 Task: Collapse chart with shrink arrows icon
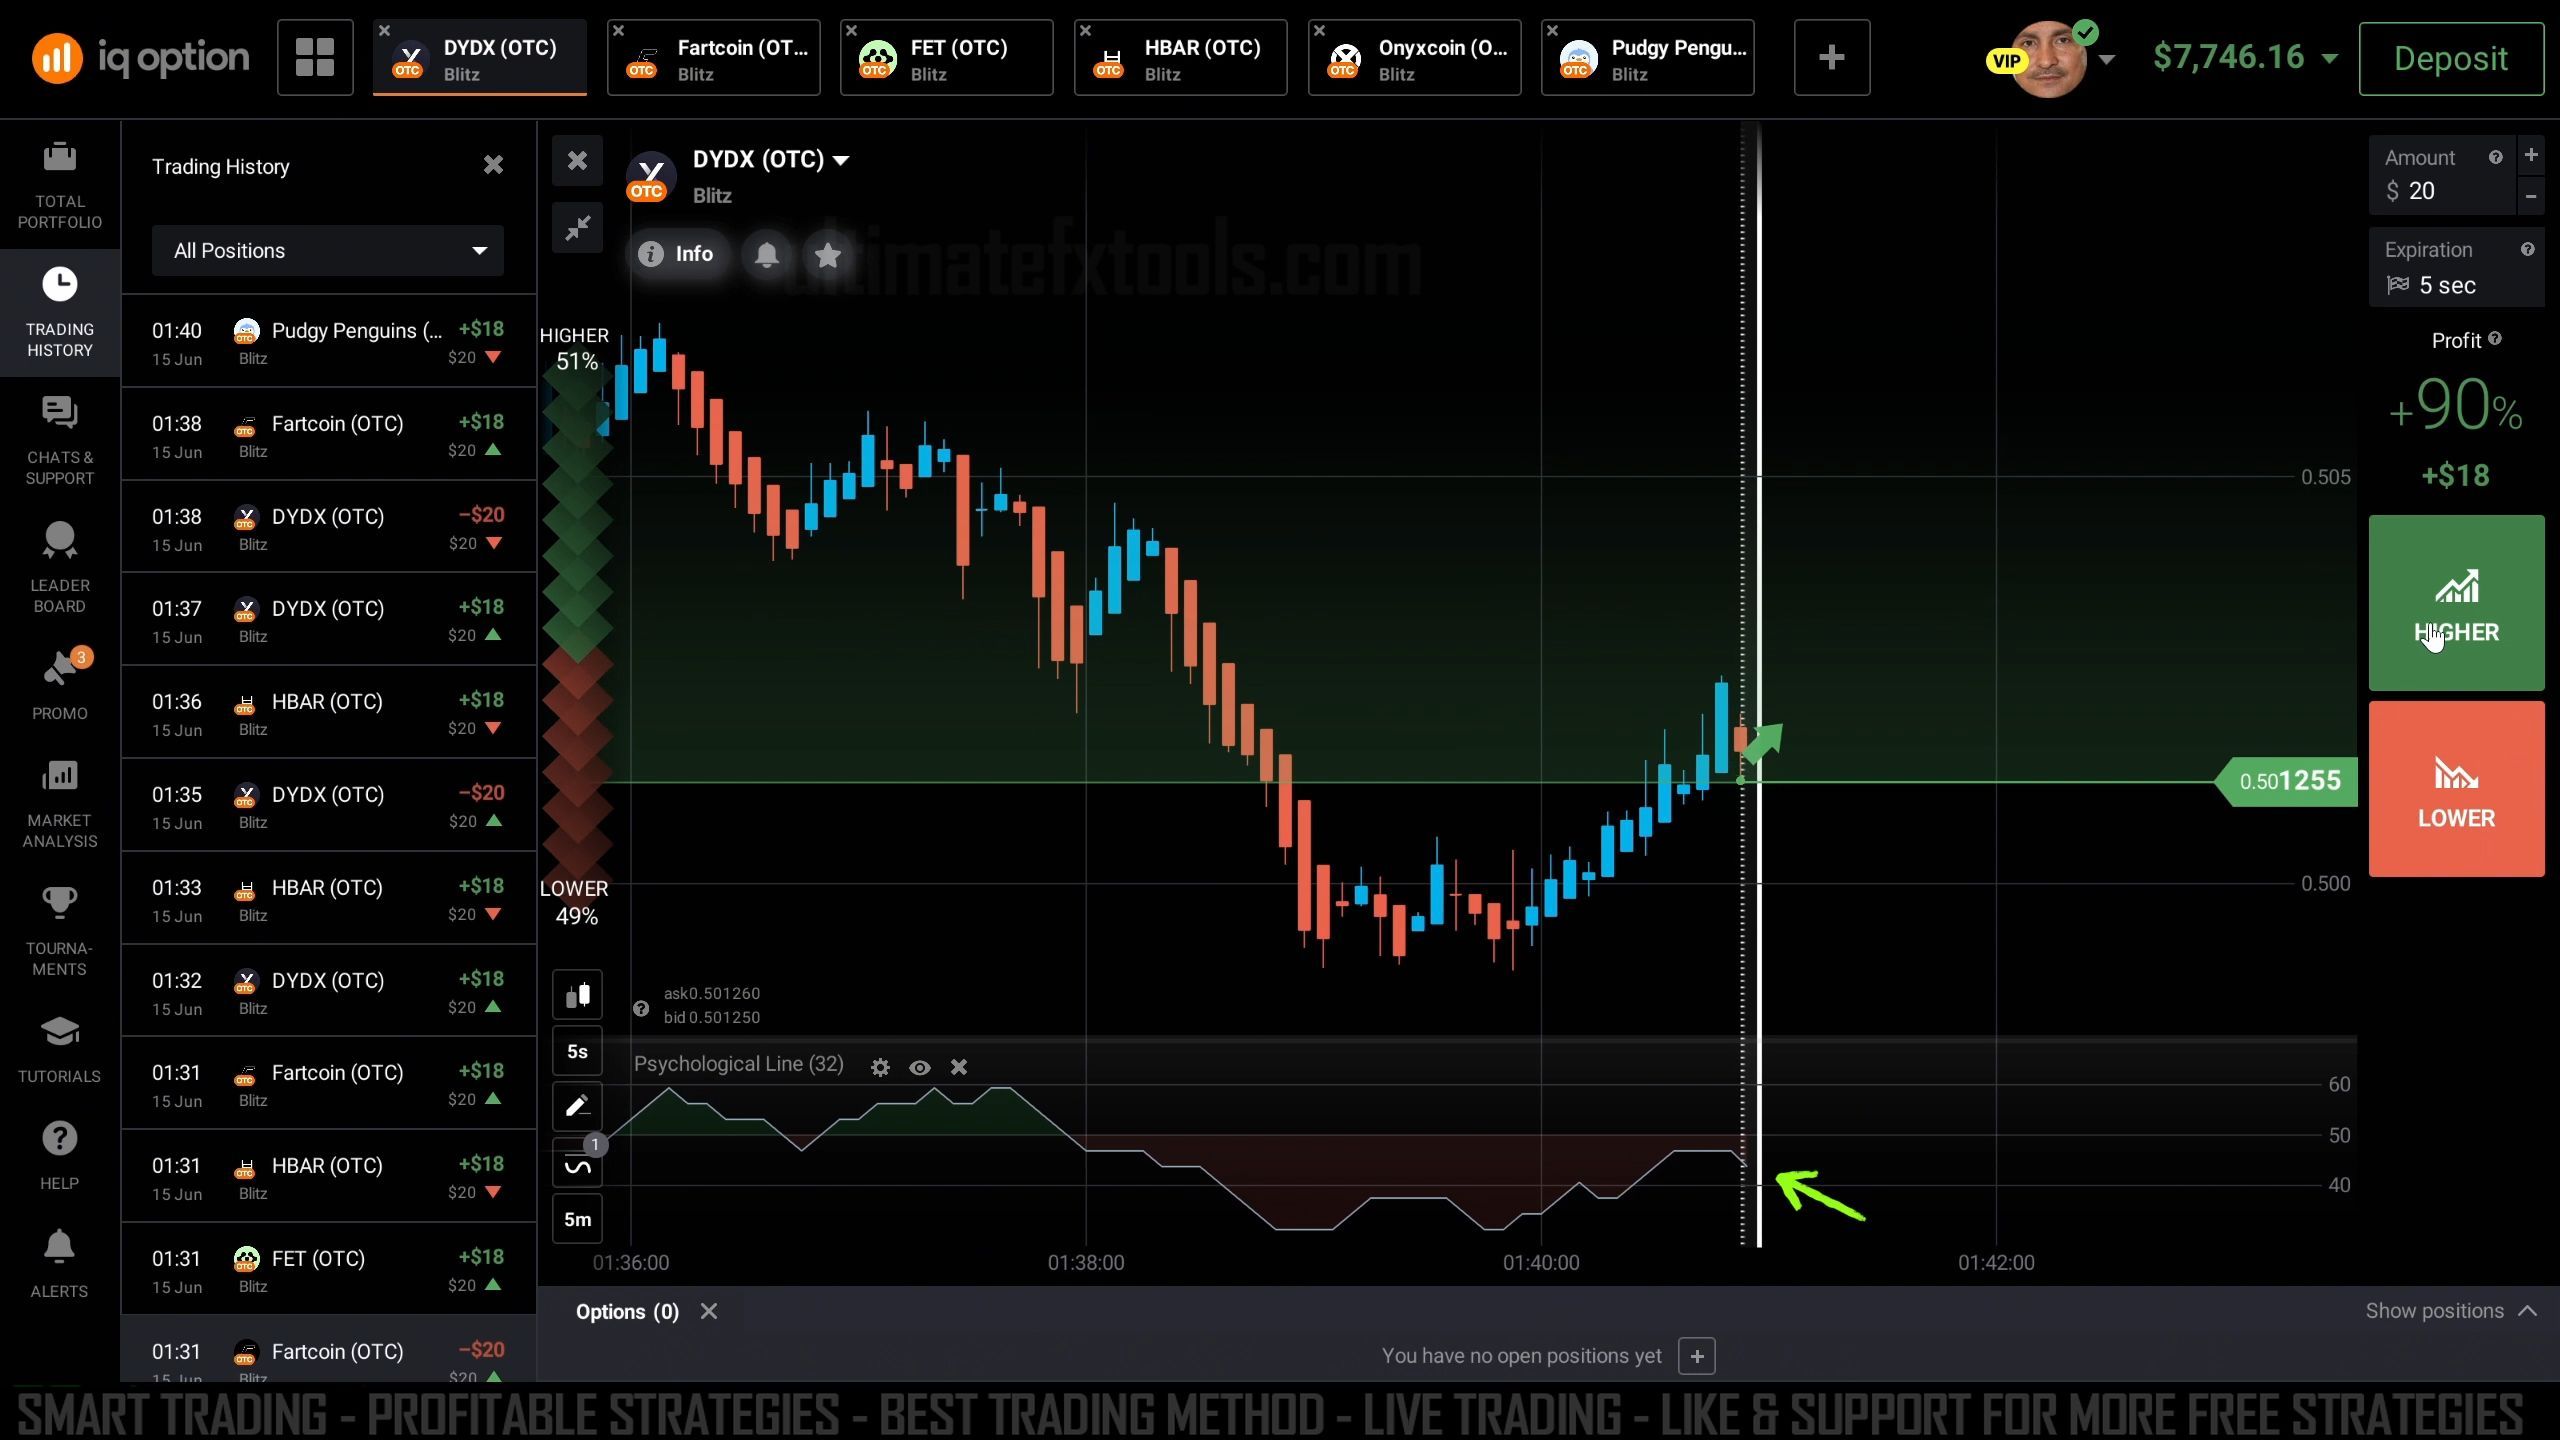(x=578, y=228)
